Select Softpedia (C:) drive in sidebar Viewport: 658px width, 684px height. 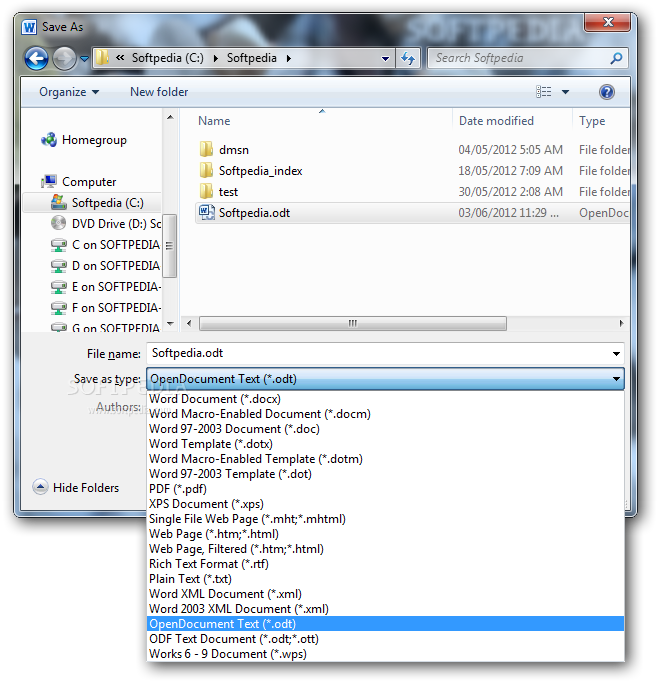pyautogui.click(x=92, y=203)
